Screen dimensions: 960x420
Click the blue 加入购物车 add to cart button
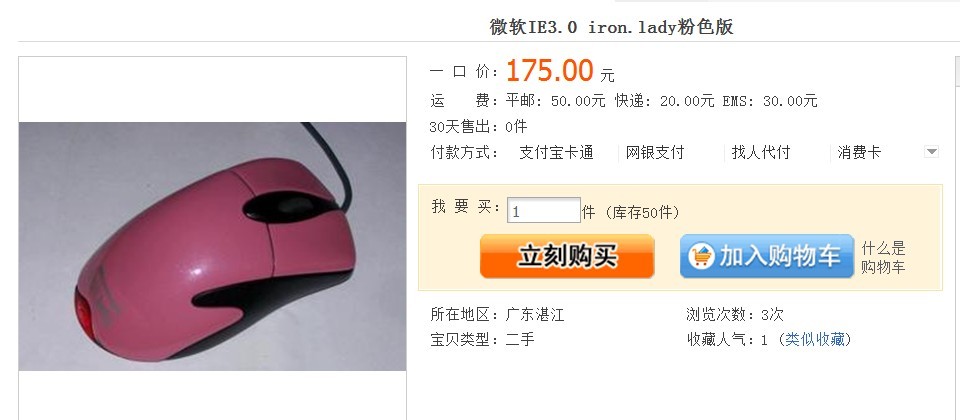coord(767,256)
